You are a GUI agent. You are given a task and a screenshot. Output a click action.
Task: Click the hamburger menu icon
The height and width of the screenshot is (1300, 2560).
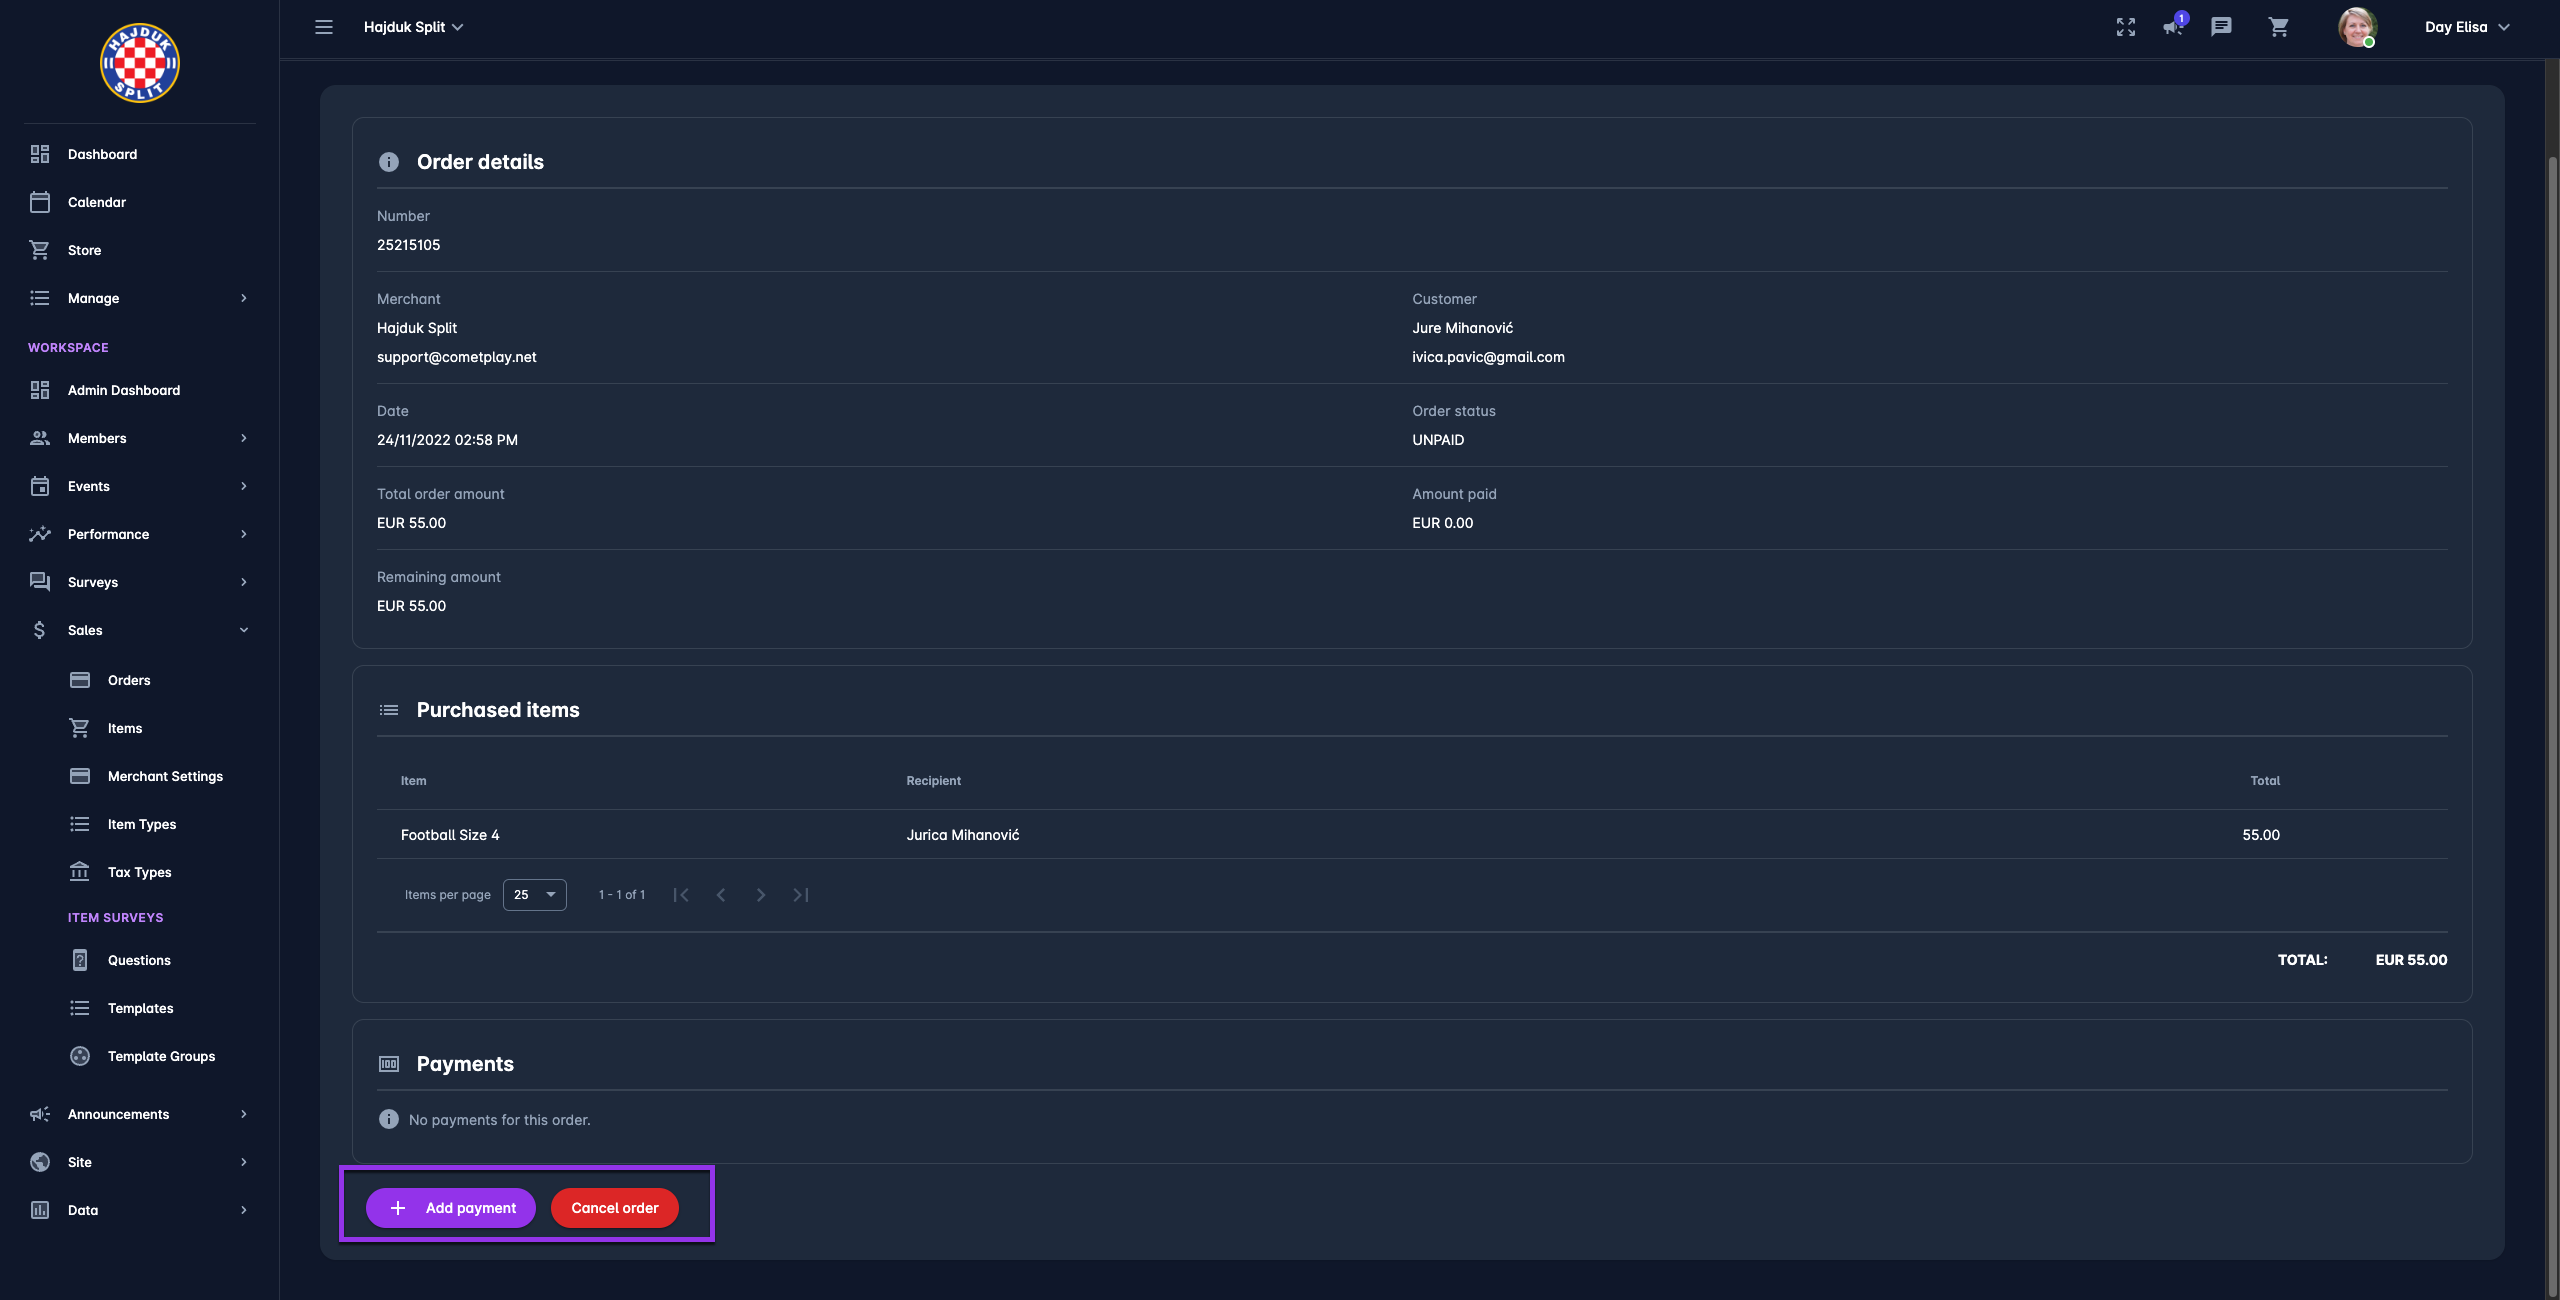[x=323, y=27]
